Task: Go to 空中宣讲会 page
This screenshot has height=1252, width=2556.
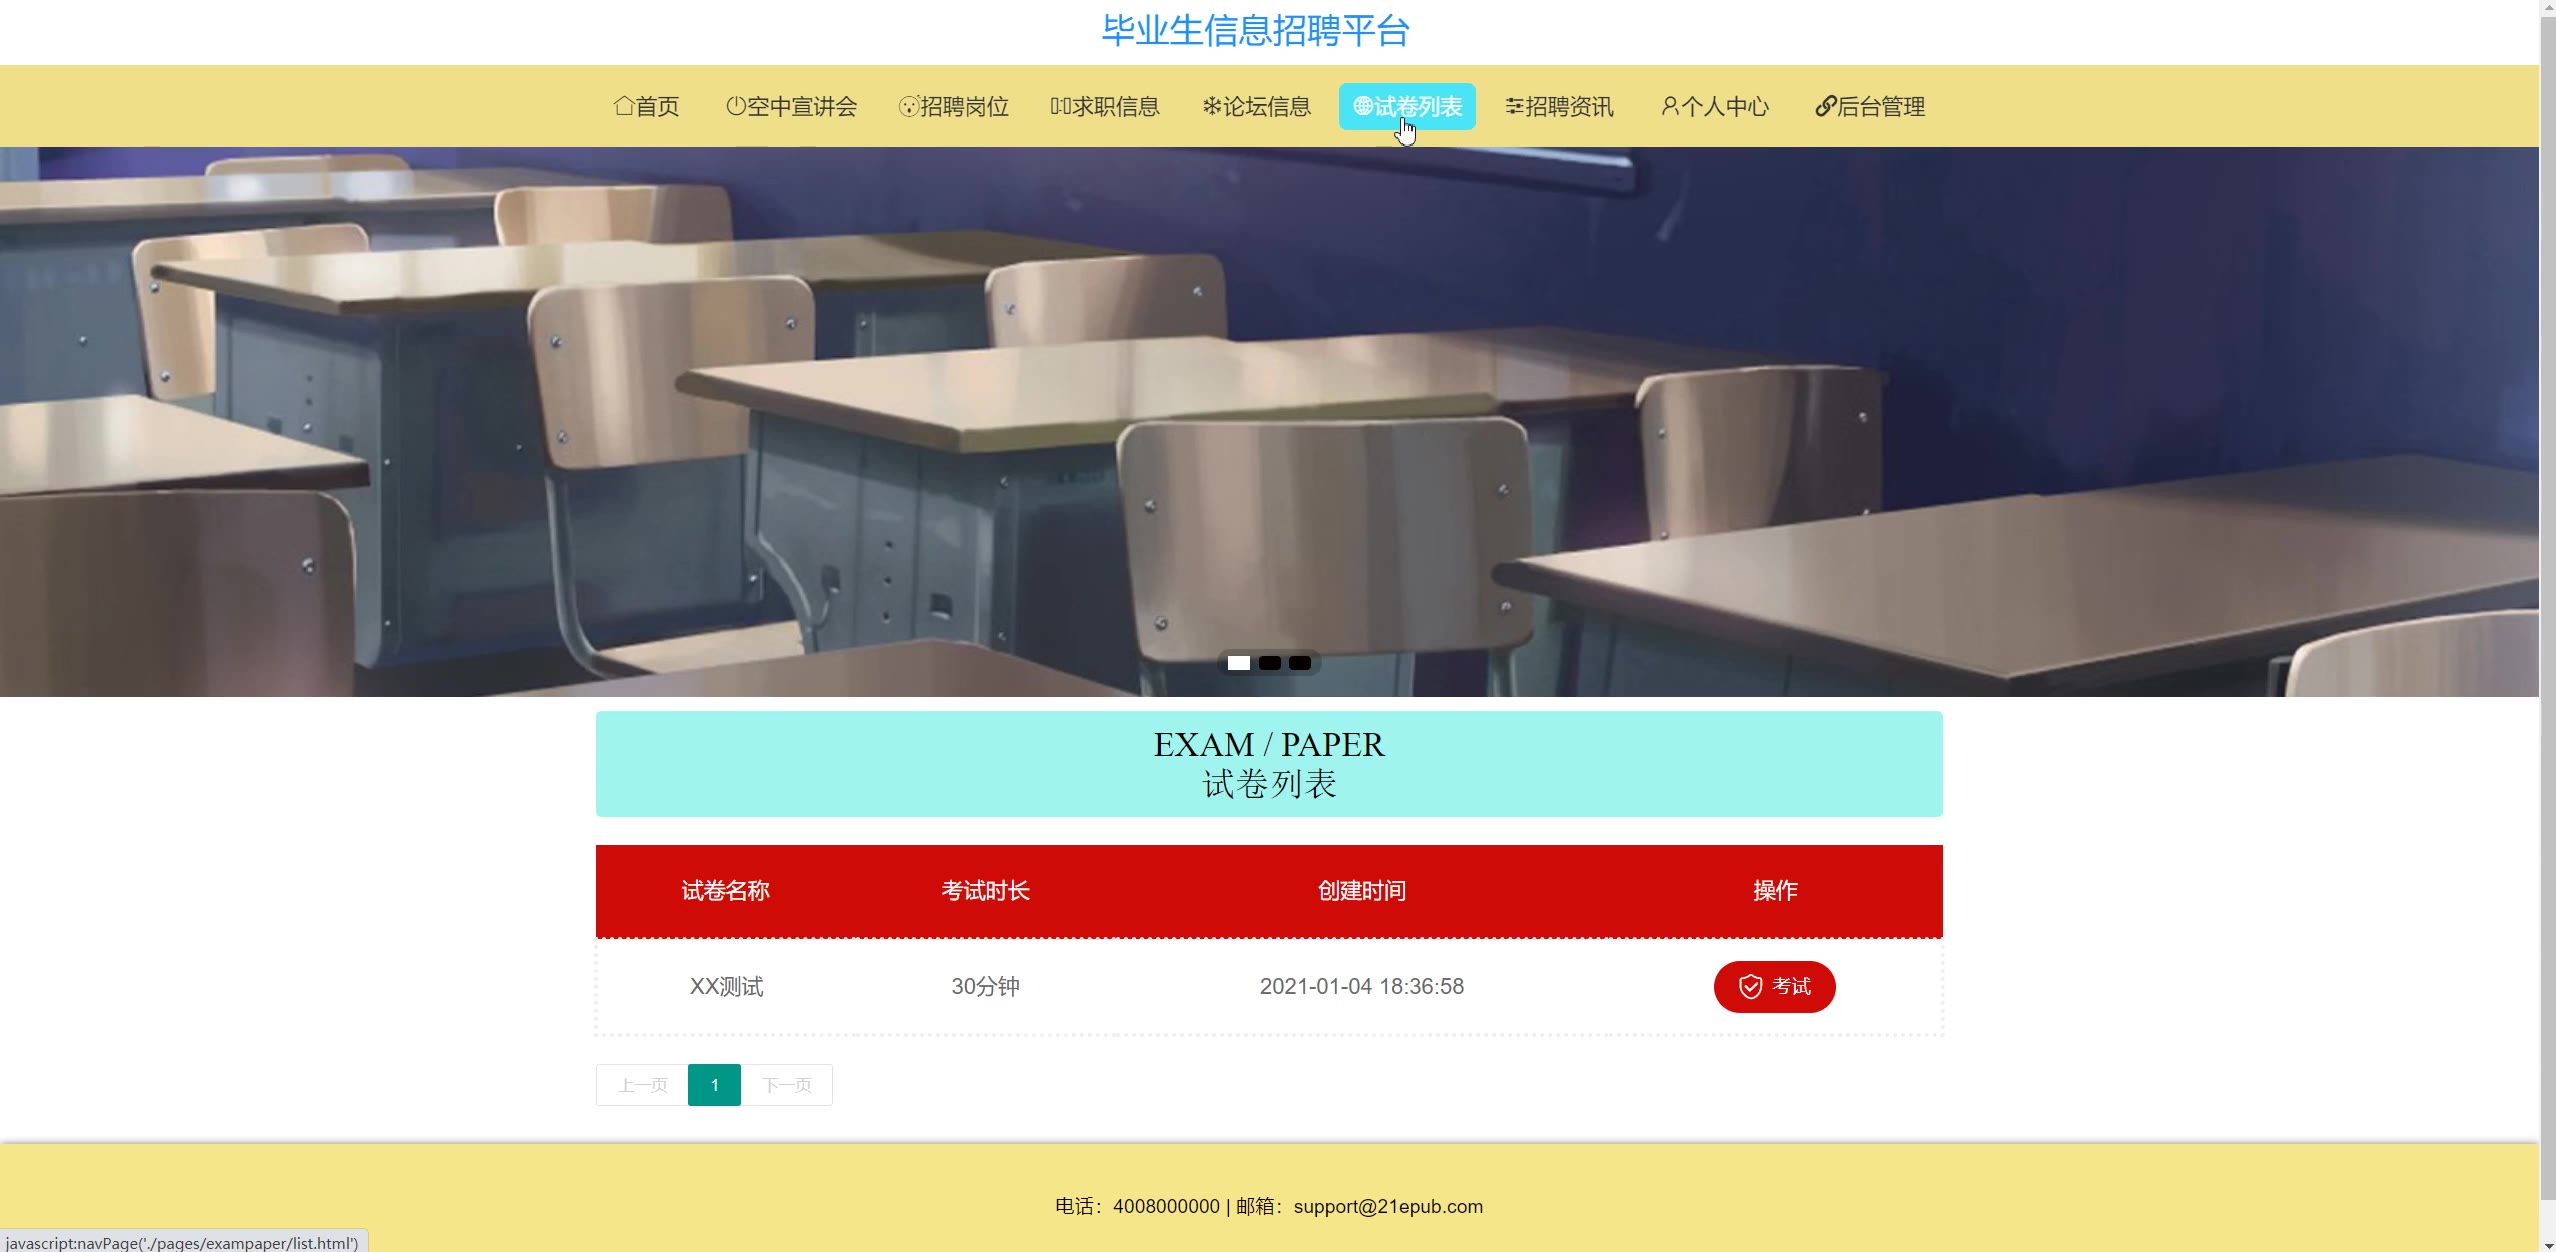Action: coord(791,106)
